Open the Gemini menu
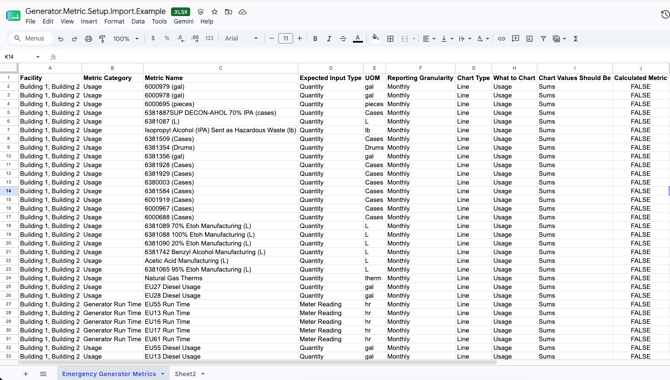Image resolution: width=670 pixels, height=380 pixels. pos(183,21)
